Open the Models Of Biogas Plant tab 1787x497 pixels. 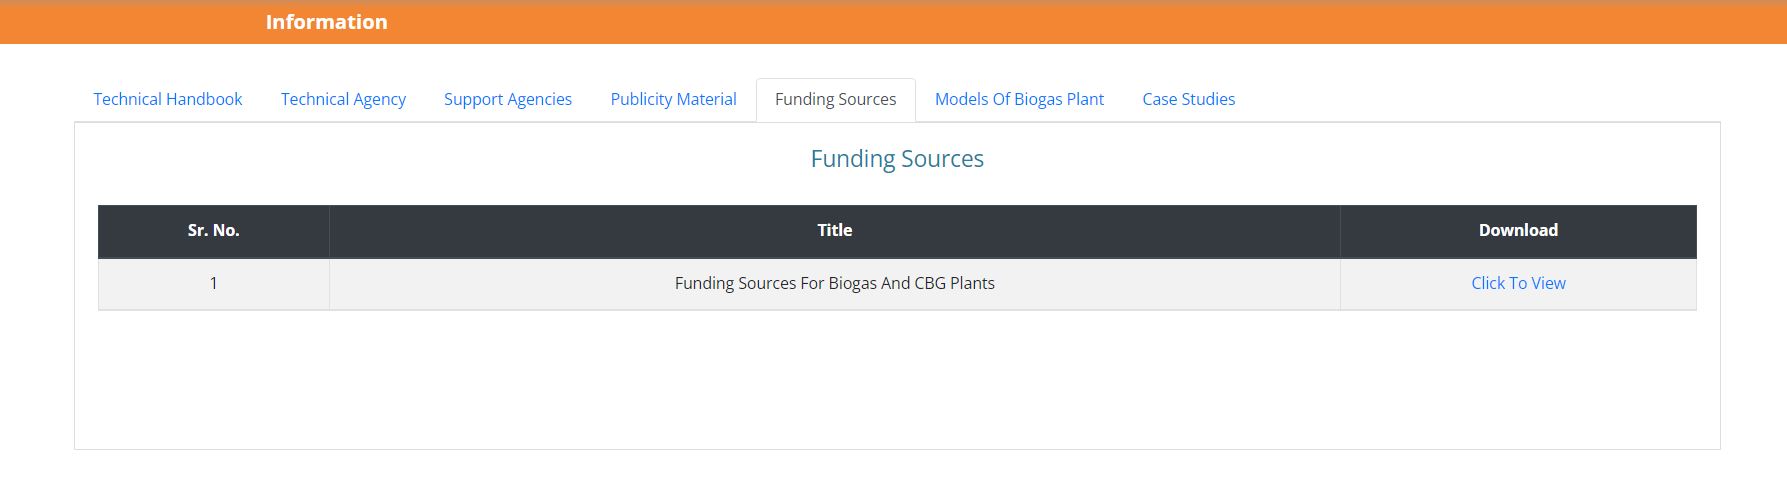click(x=1019, y=99)
